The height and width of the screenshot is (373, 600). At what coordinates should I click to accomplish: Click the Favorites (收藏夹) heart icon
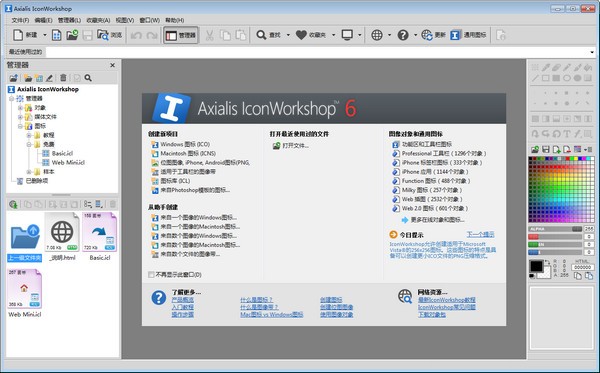(301, 35)
